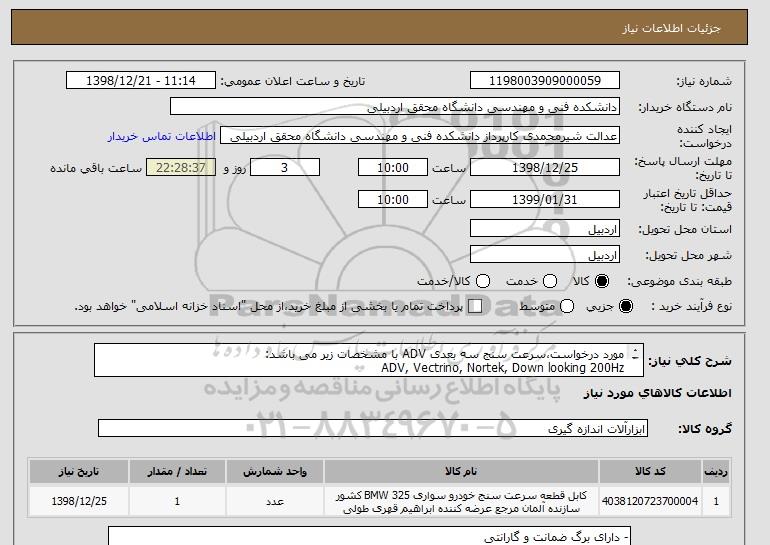Click the buyer organization name field
Screen dimensions: 770x545
coord(395,107)
